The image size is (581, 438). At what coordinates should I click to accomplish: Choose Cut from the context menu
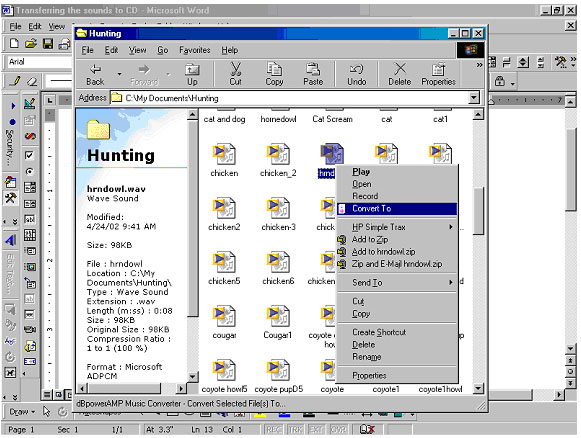point(397,301)
